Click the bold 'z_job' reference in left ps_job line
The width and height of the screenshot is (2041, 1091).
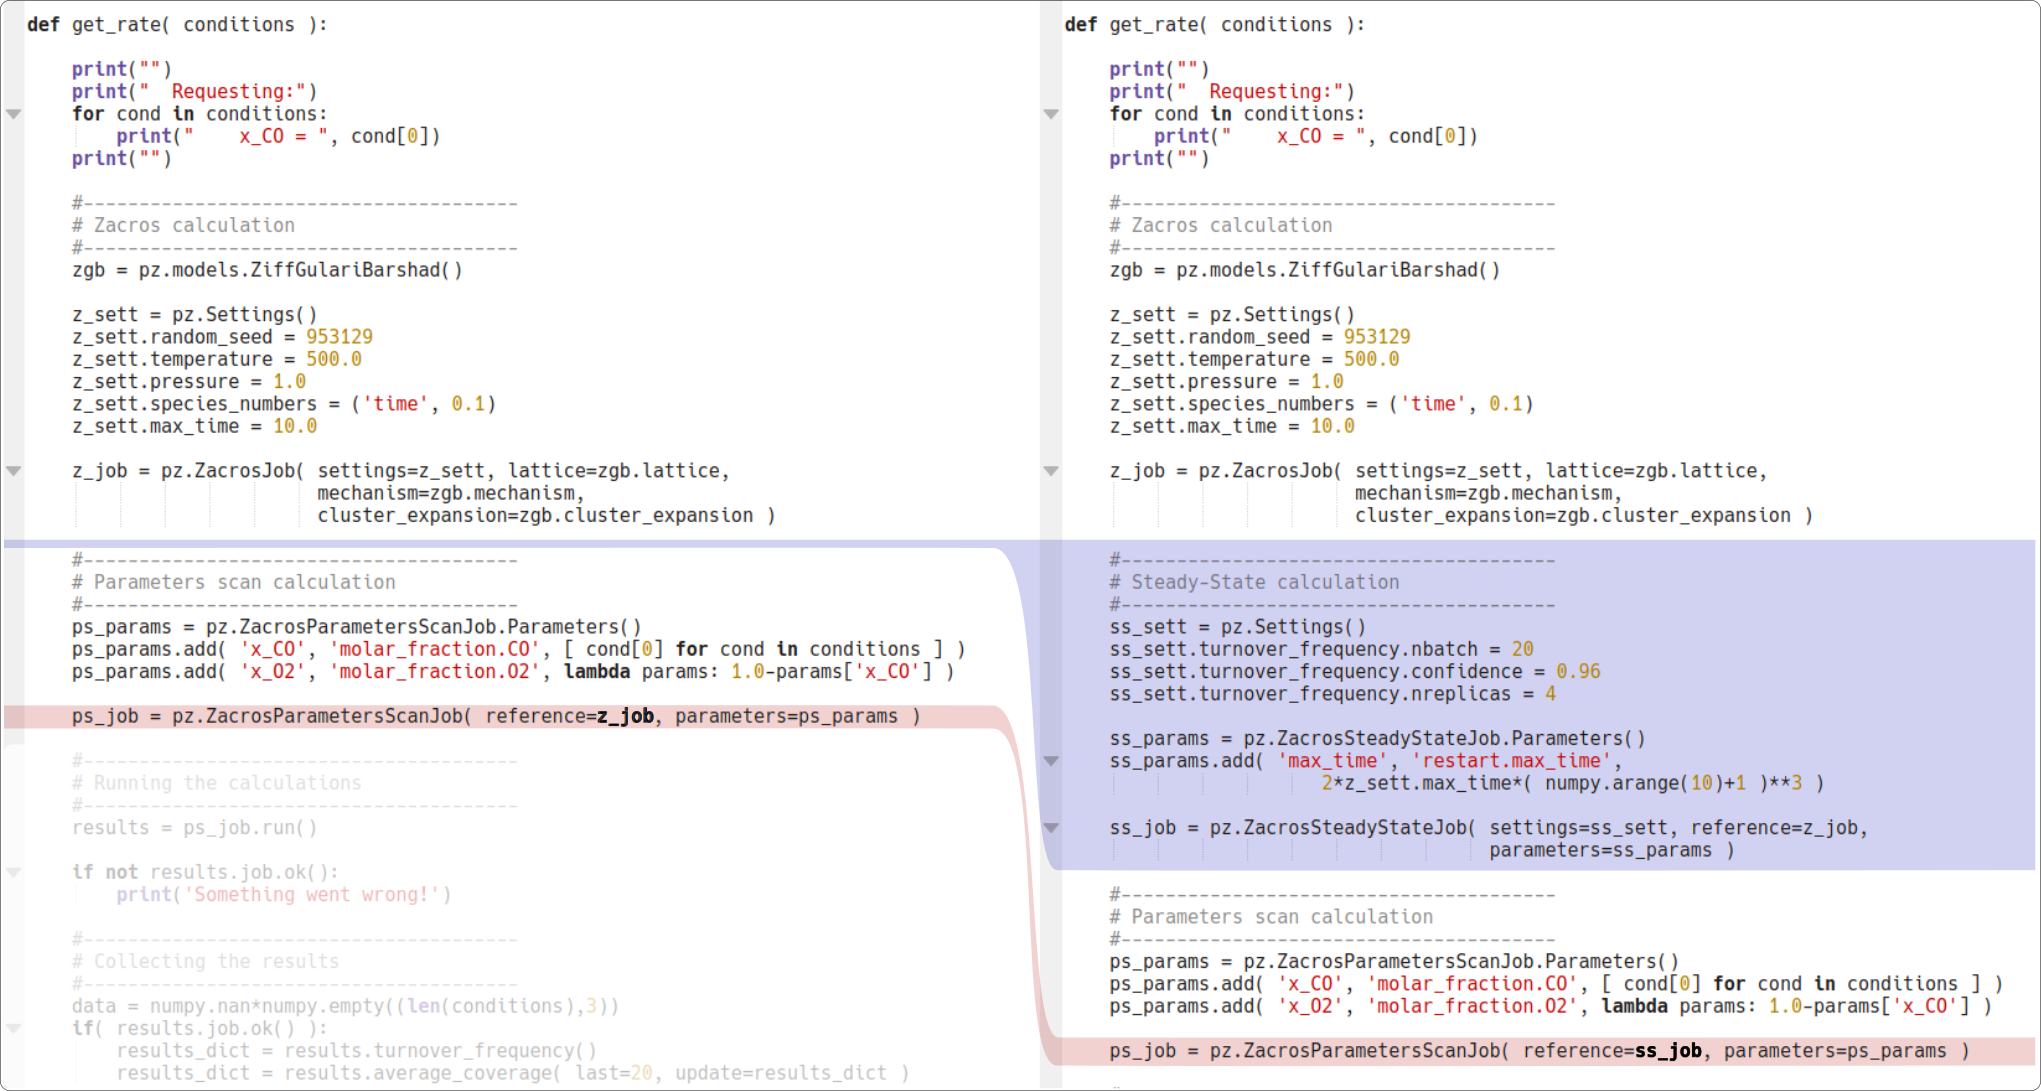pos(625,717)
